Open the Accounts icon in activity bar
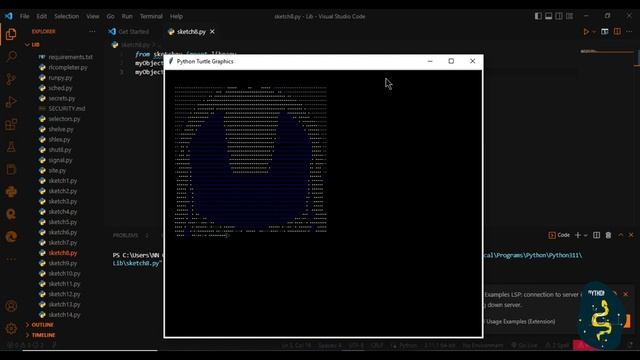640x360 pixels. coord(11,306)
